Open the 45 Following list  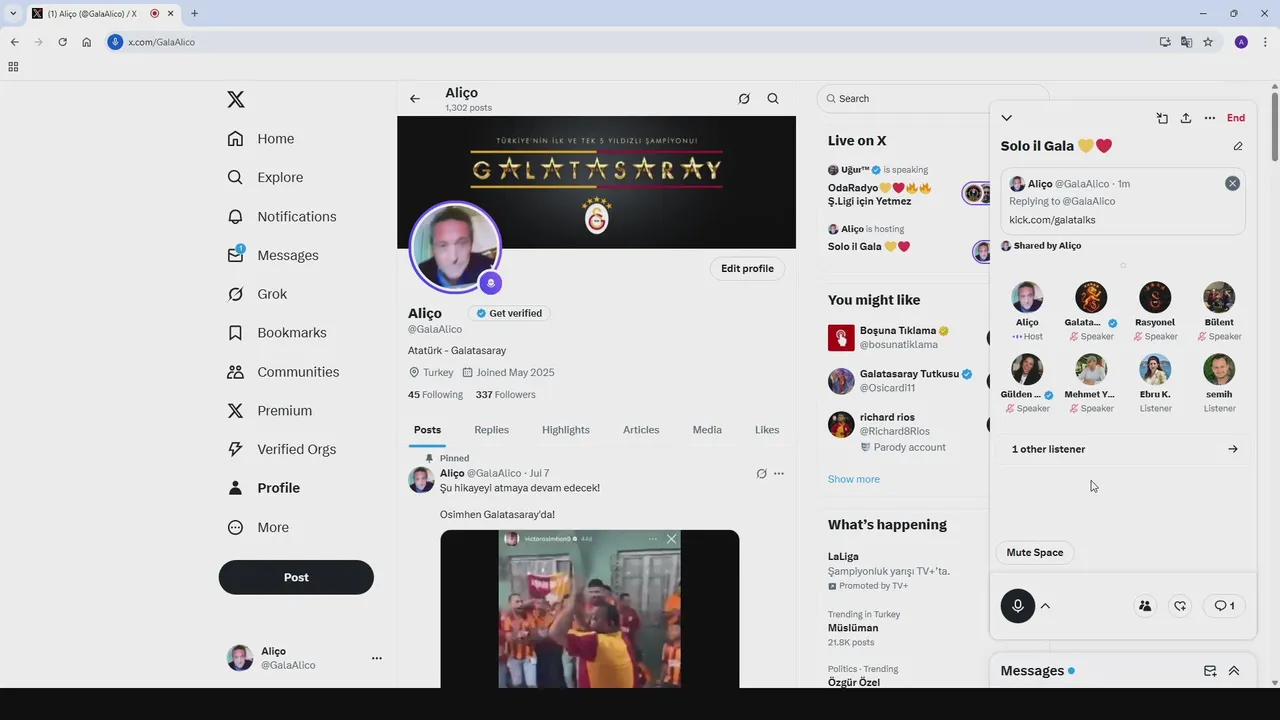coord(435,395)
